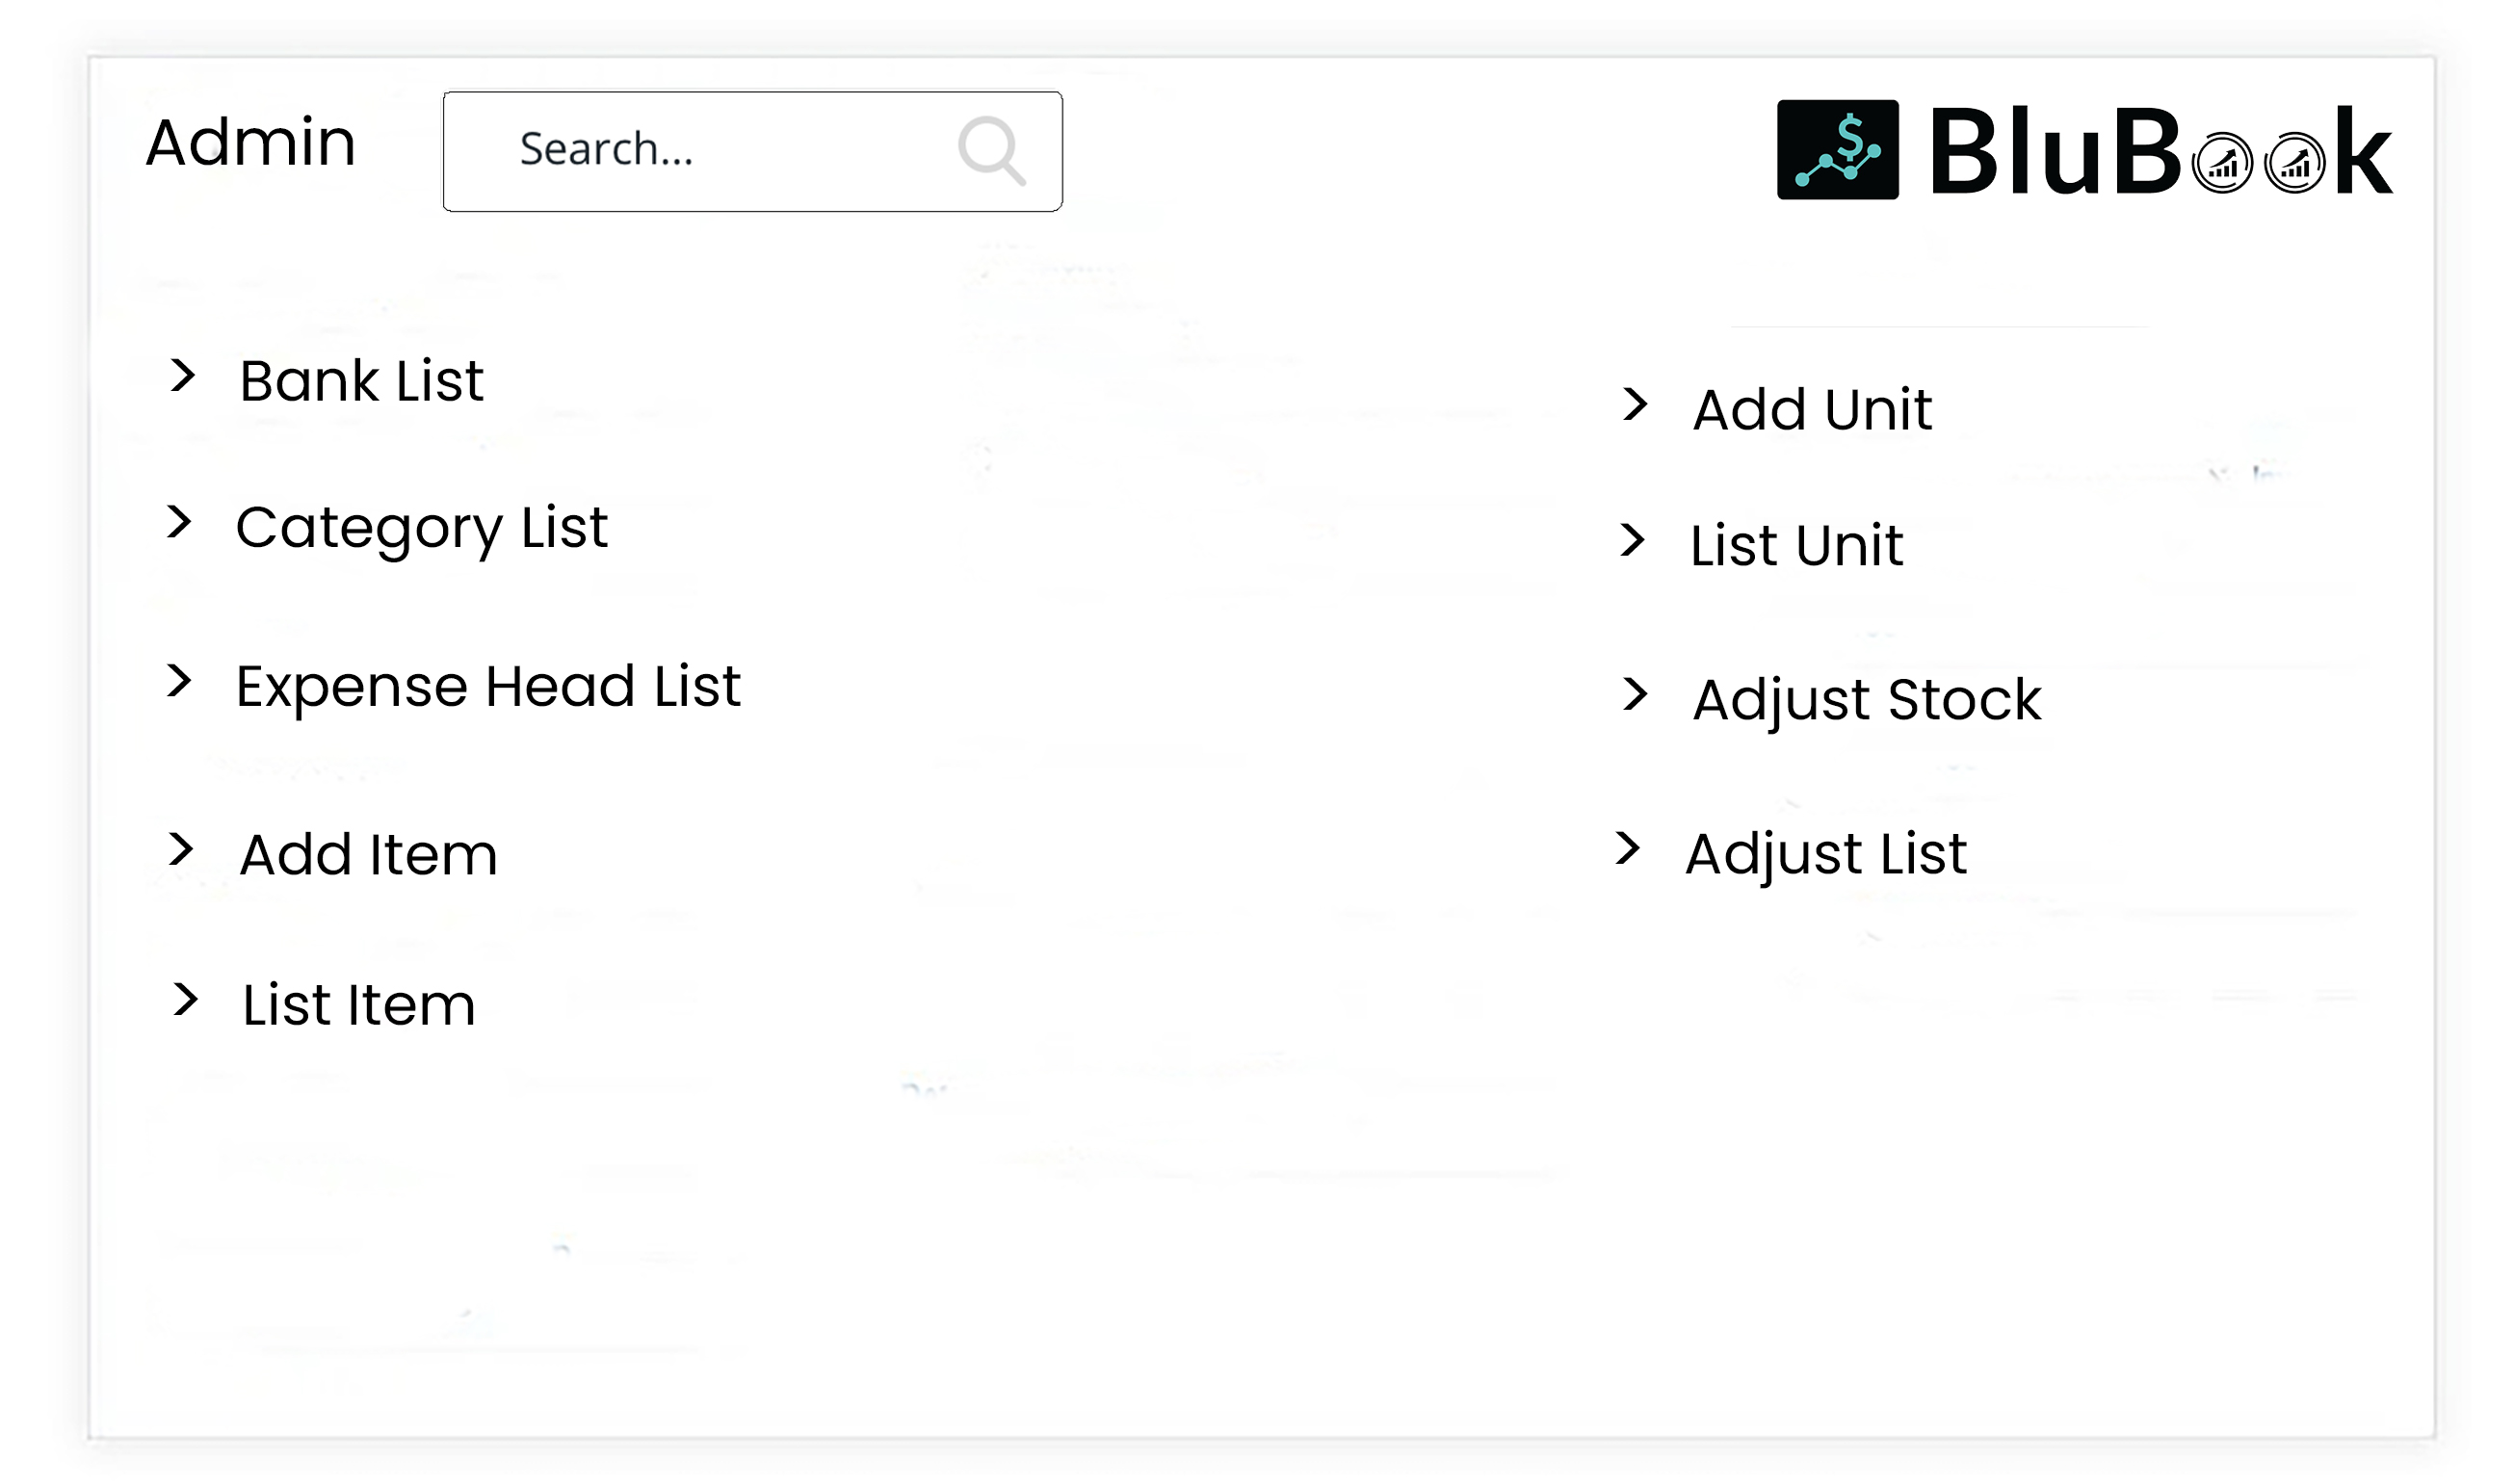Viewport: 2514px width, 1484px height.
Task: Expand the chevron beside Category List
Action: (179, 521)
